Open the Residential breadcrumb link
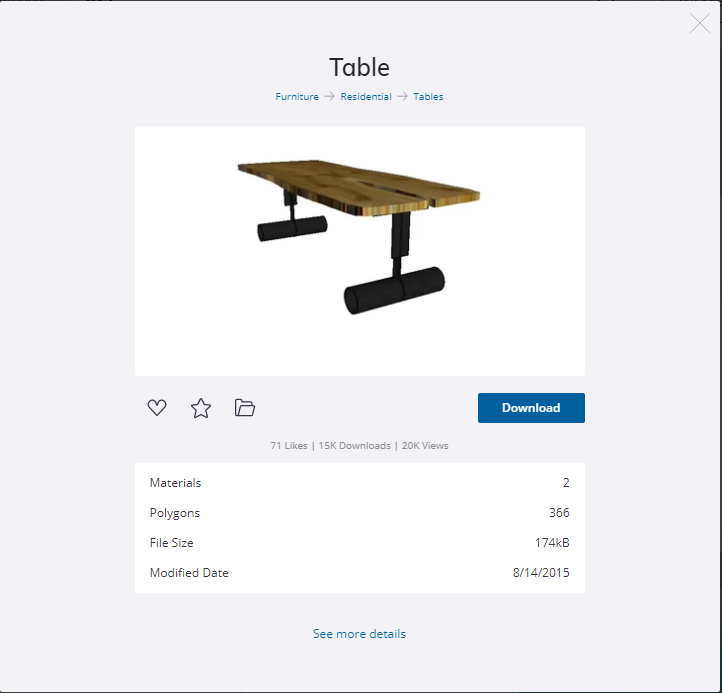 click(366, 97)
